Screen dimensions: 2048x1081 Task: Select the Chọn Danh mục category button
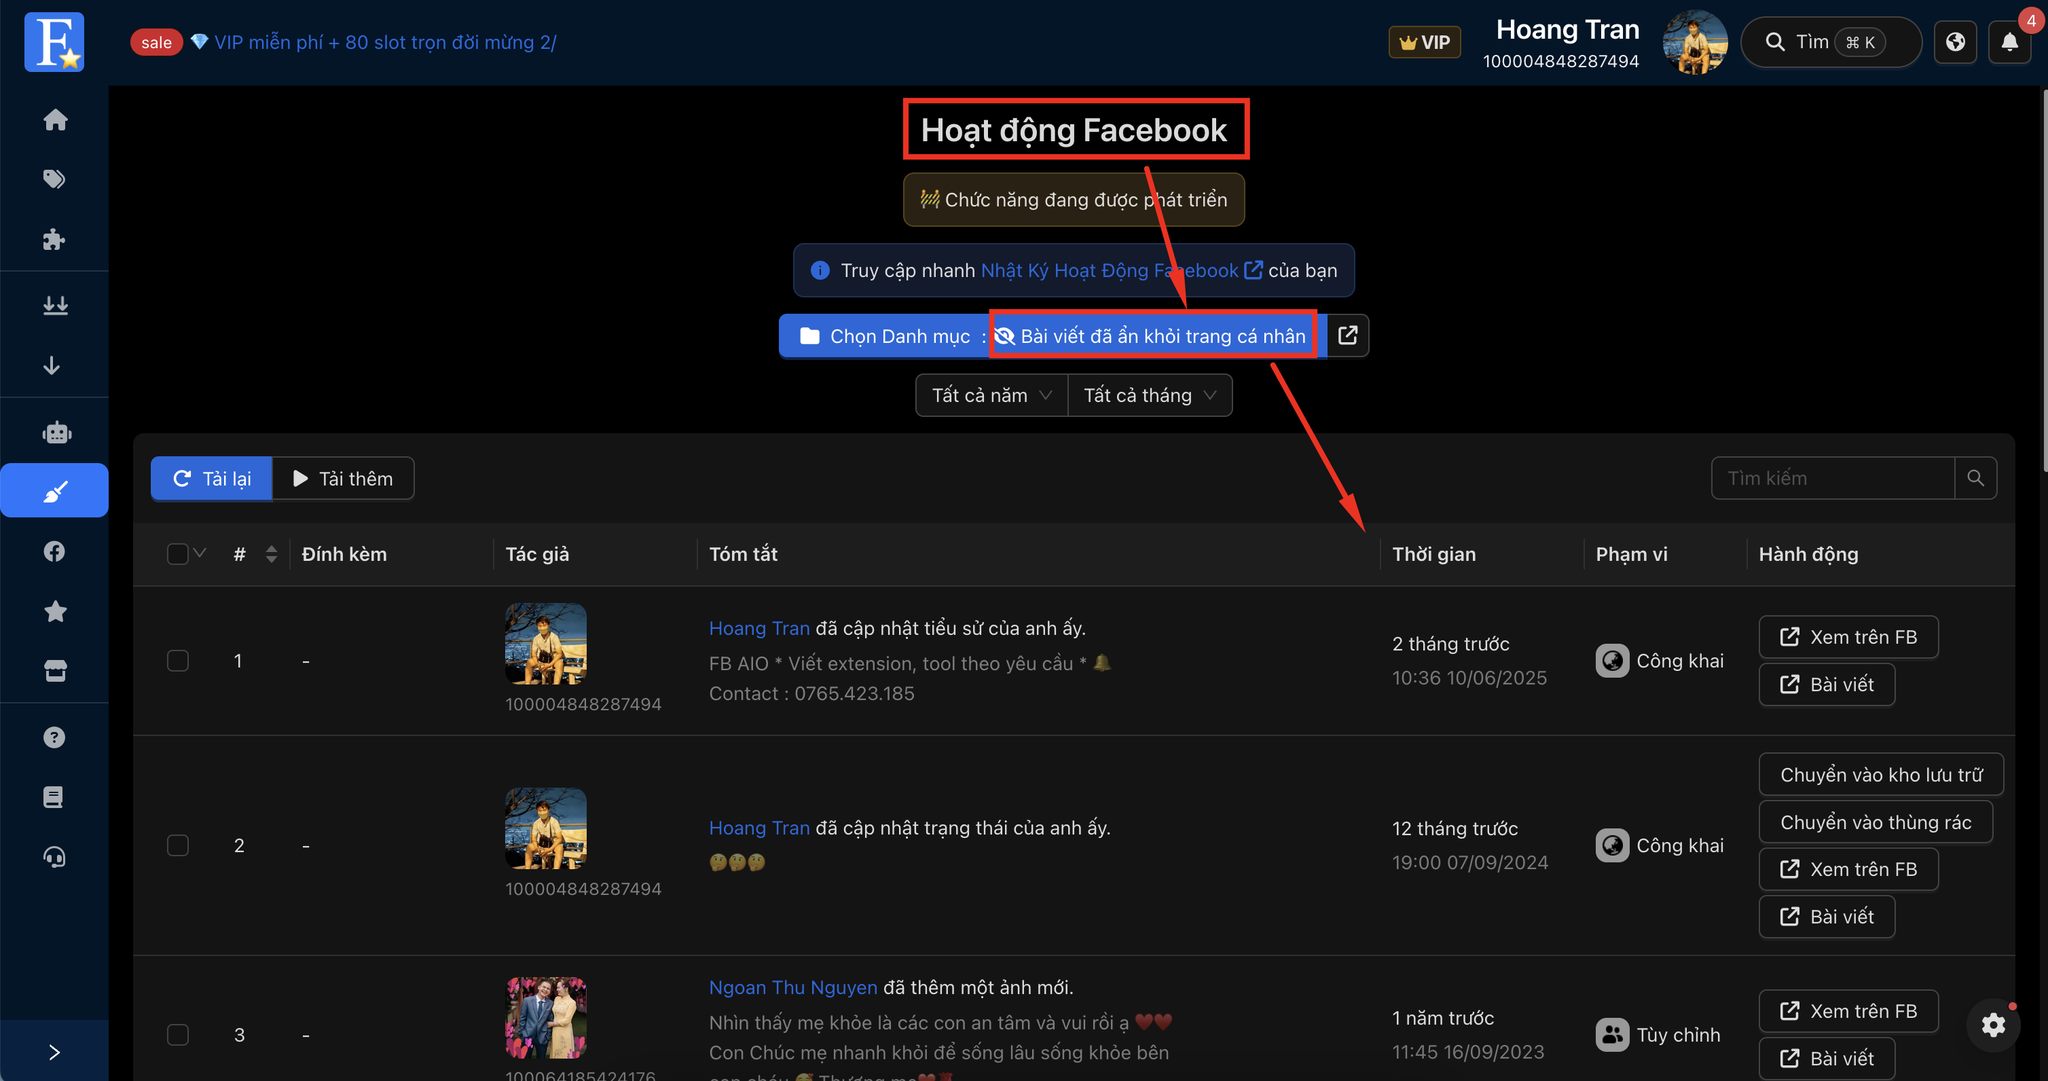pyautogui.click(x=884, y=336)
